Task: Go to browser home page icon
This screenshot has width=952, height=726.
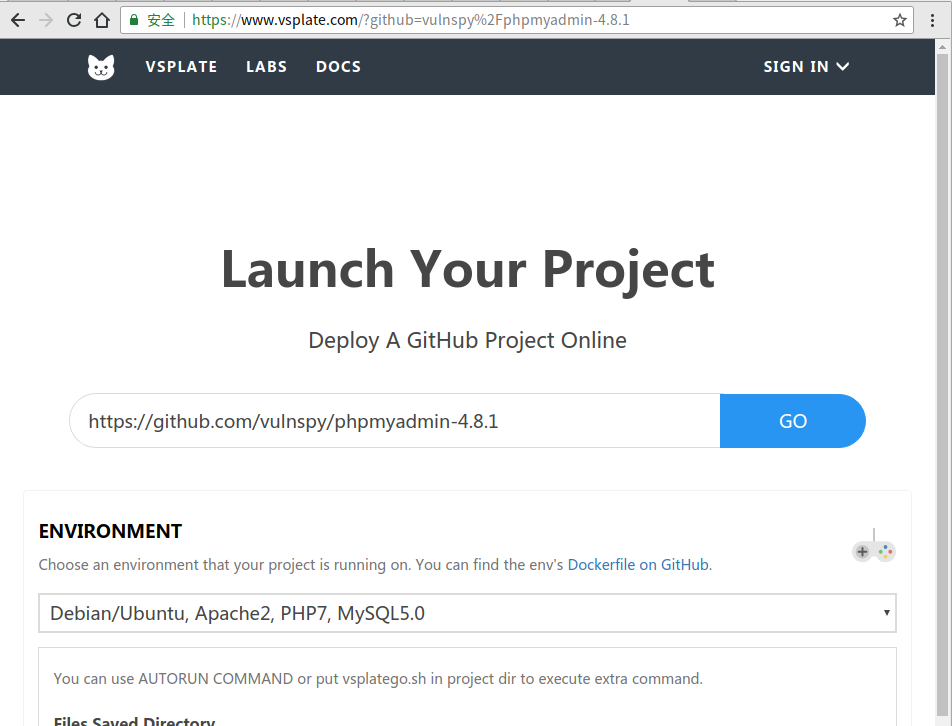Action: tap(102, 20)
